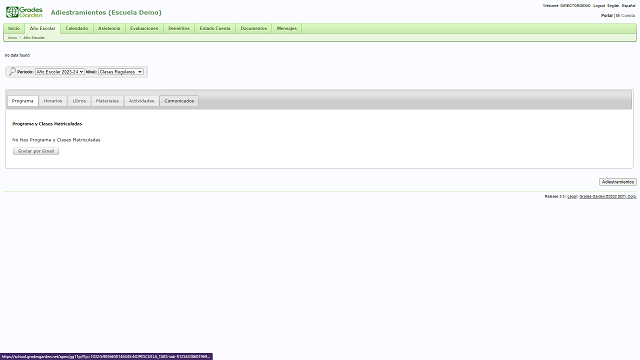Select the Año Escolar menu tab

click(x=42, y=29)
